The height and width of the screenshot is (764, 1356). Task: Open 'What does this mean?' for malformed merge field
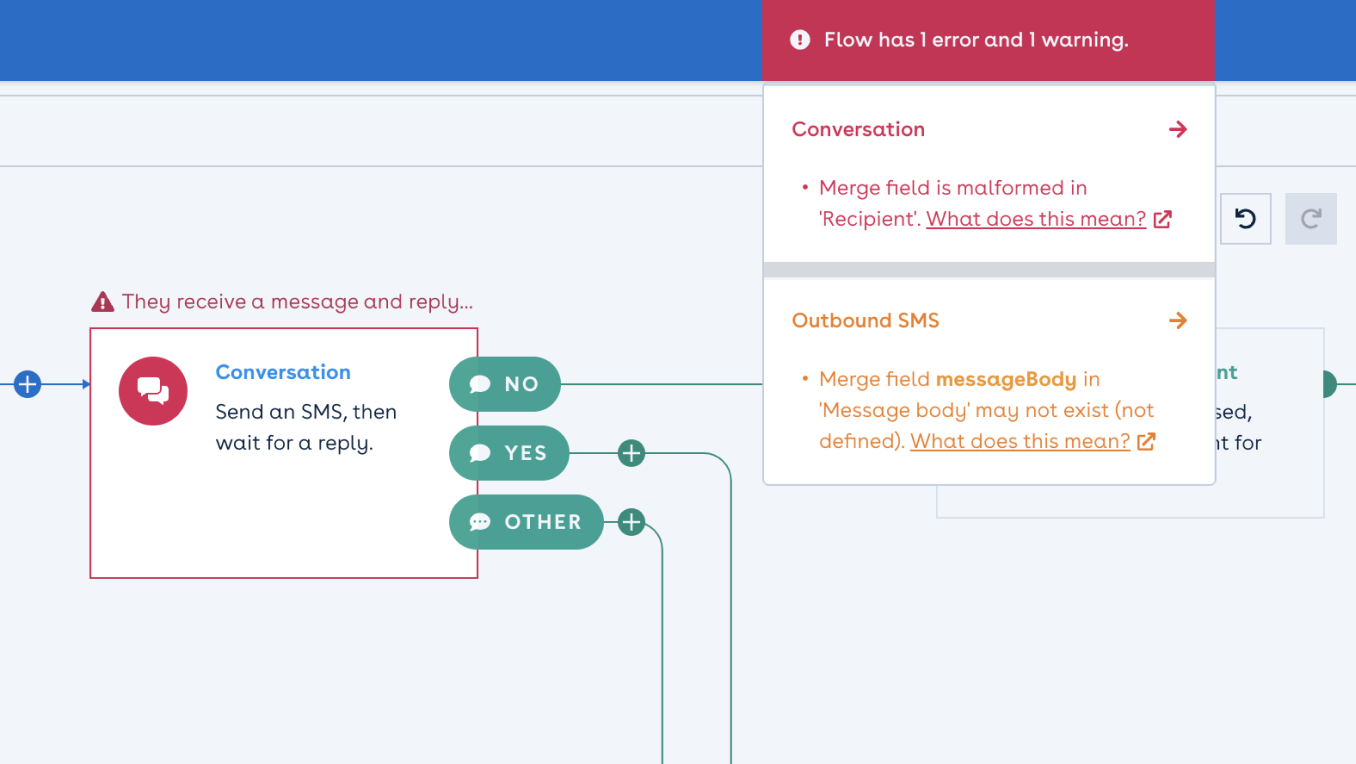pyautogui.click(x=1035, y=220)
